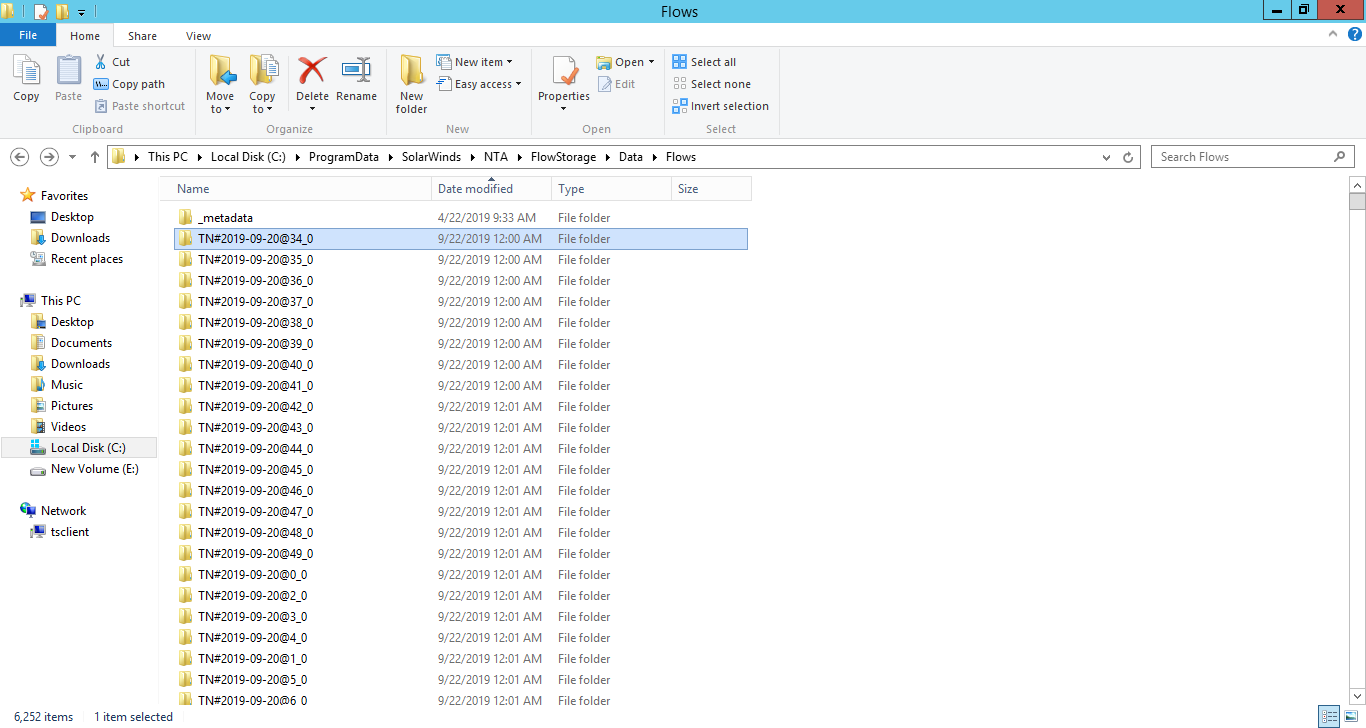This screenshot has width=1366, height=728.
Task: Click the Up one level arrow
Action: tap(95, 157)
